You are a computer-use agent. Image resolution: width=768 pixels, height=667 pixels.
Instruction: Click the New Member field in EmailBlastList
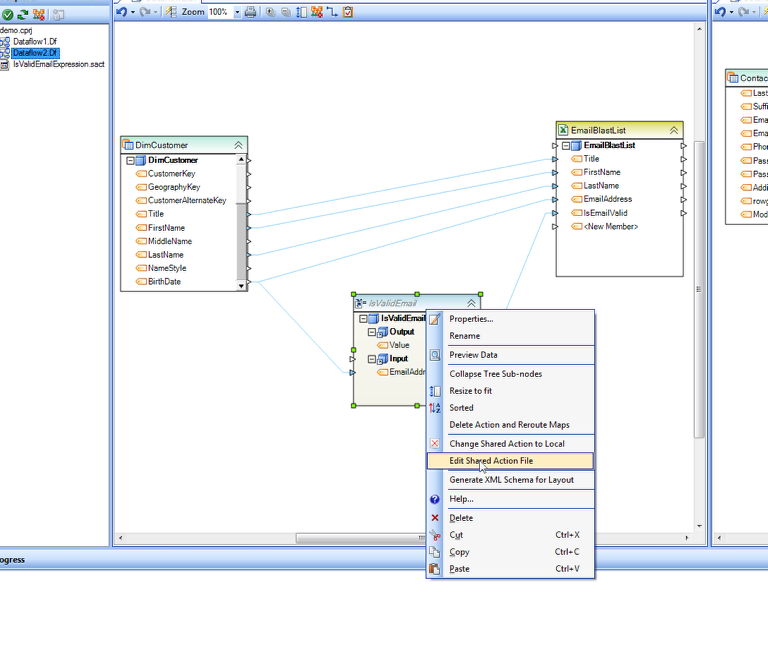coord(610,226)
